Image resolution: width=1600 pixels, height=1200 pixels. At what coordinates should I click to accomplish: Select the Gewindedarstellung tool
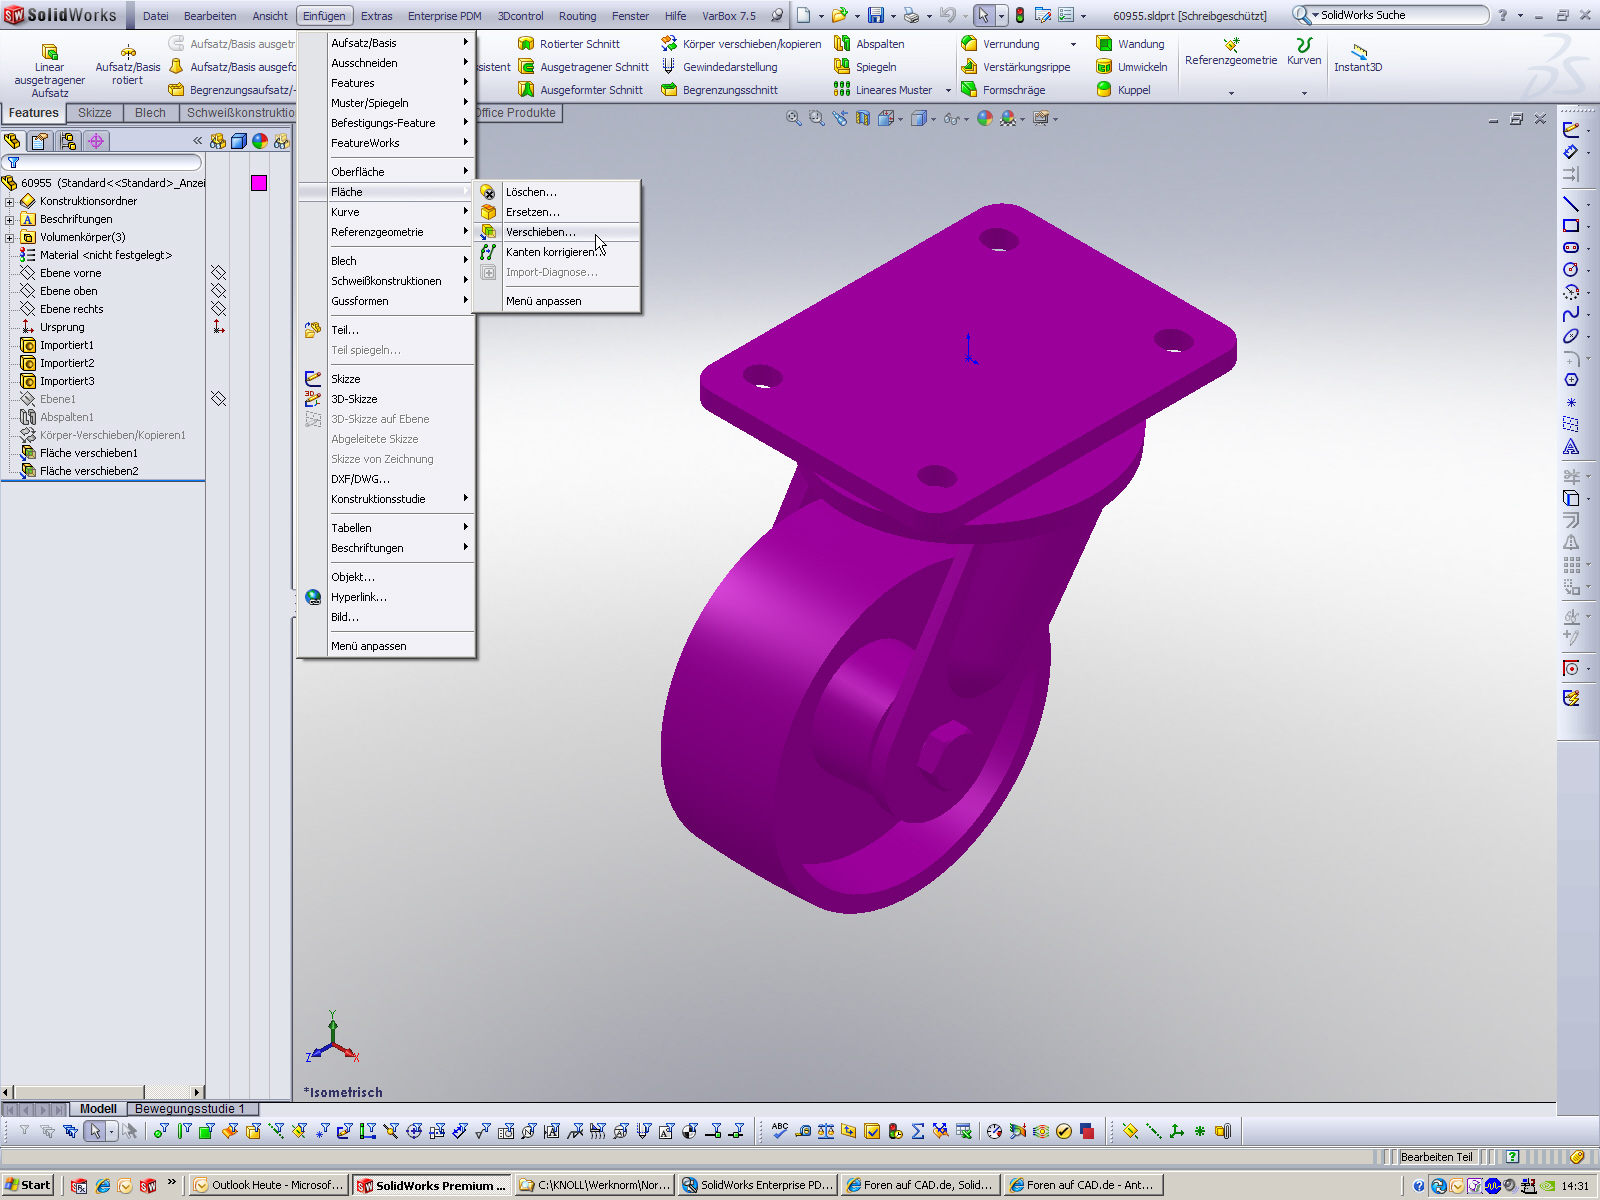[x=719, y=67]
